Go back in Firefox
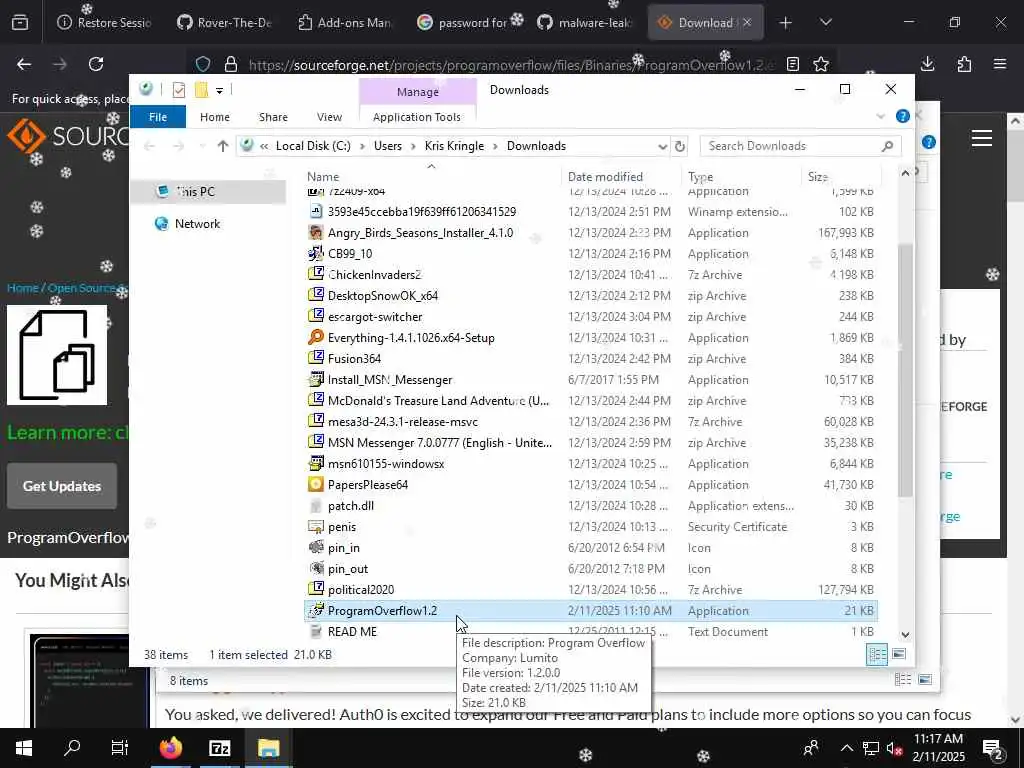 coord(24,64)
